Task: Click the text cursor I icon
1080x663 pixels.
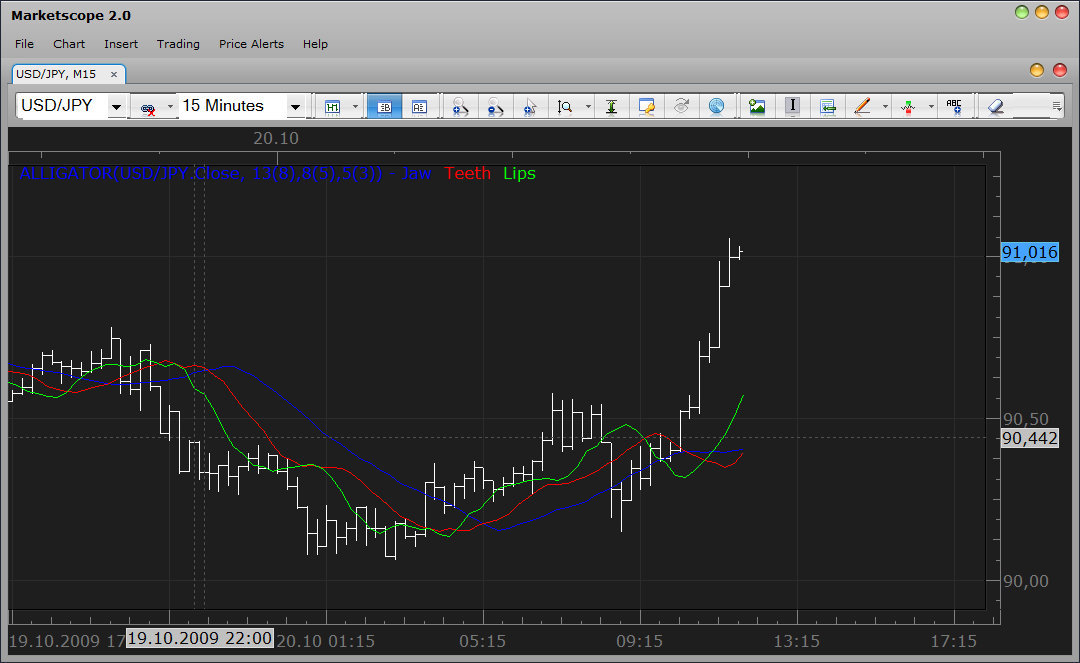Action: pyautogui.click(x=792, y=106)
